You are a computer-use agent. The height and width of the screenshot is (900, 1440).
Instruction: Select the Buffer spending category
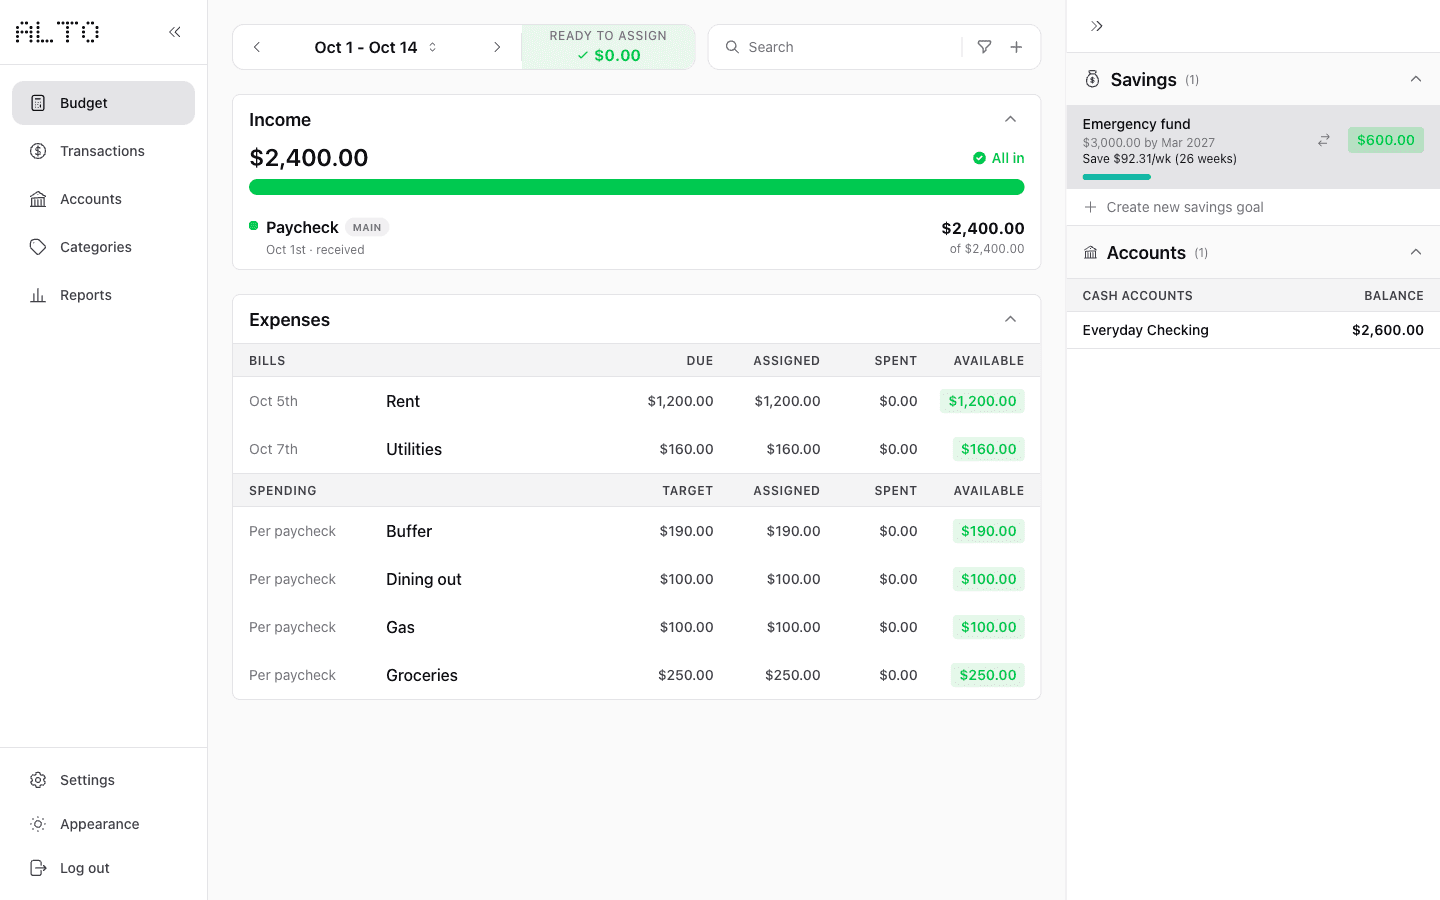point(636,531)
